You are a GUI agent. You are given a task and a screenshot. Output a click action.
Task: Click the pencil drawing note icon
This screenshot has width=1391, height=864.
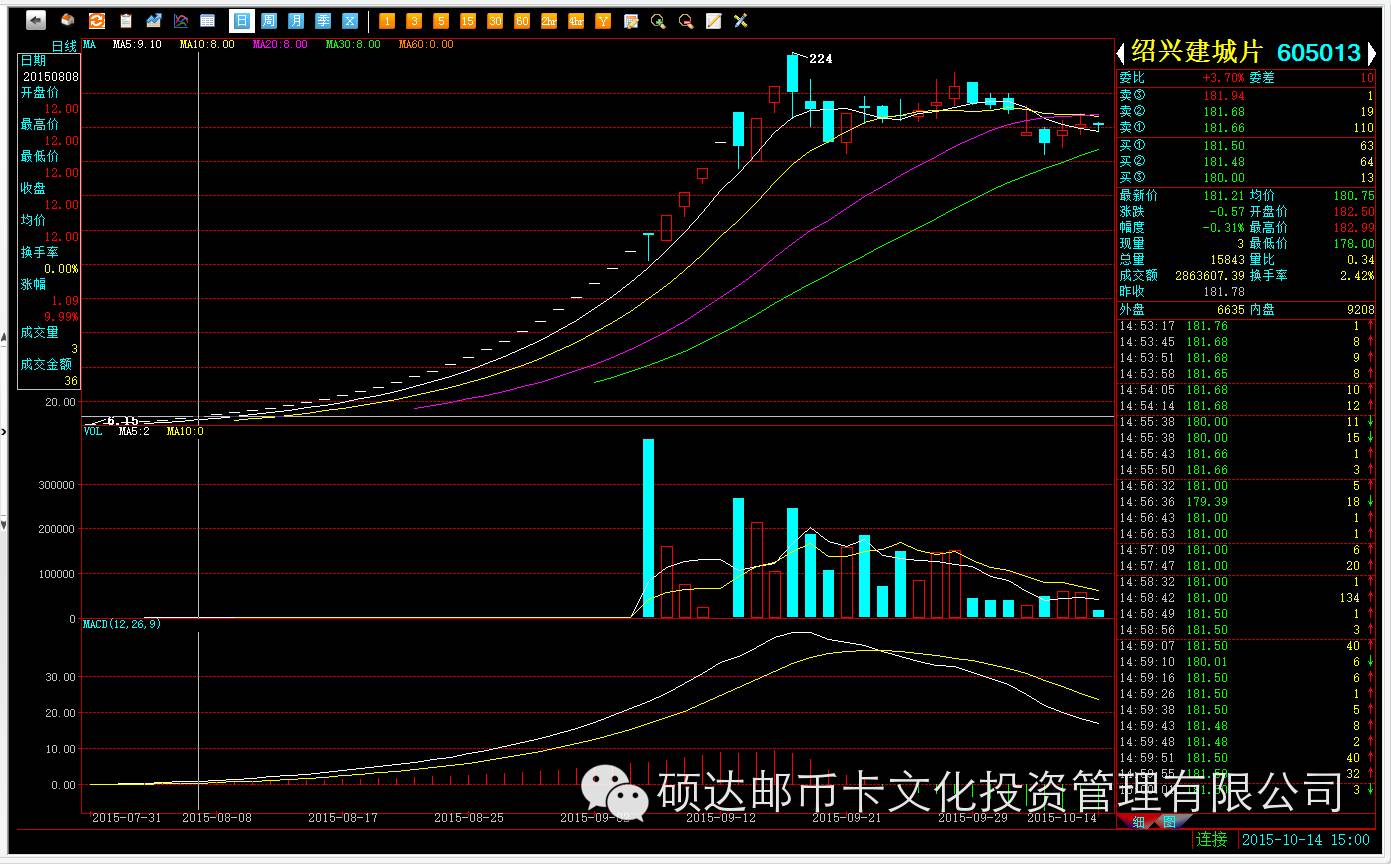(x=713, y=20)
